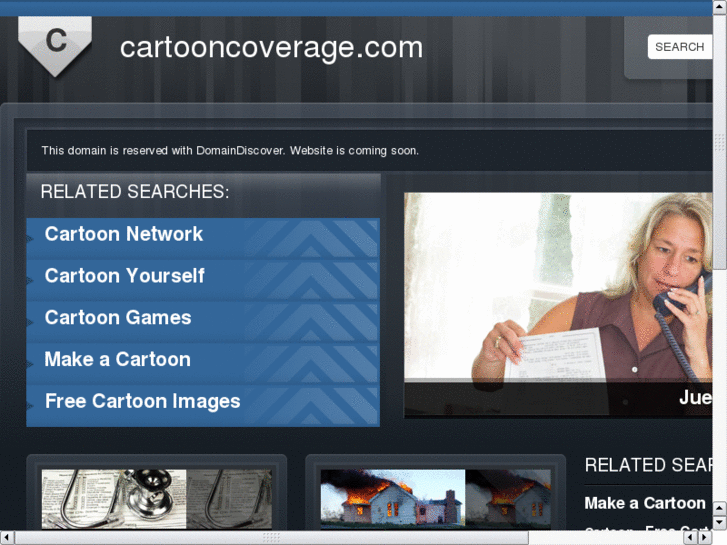Click the RELATED SEARCHES: heading
Viewport: 727px width, 545px height.
(135, 192)
